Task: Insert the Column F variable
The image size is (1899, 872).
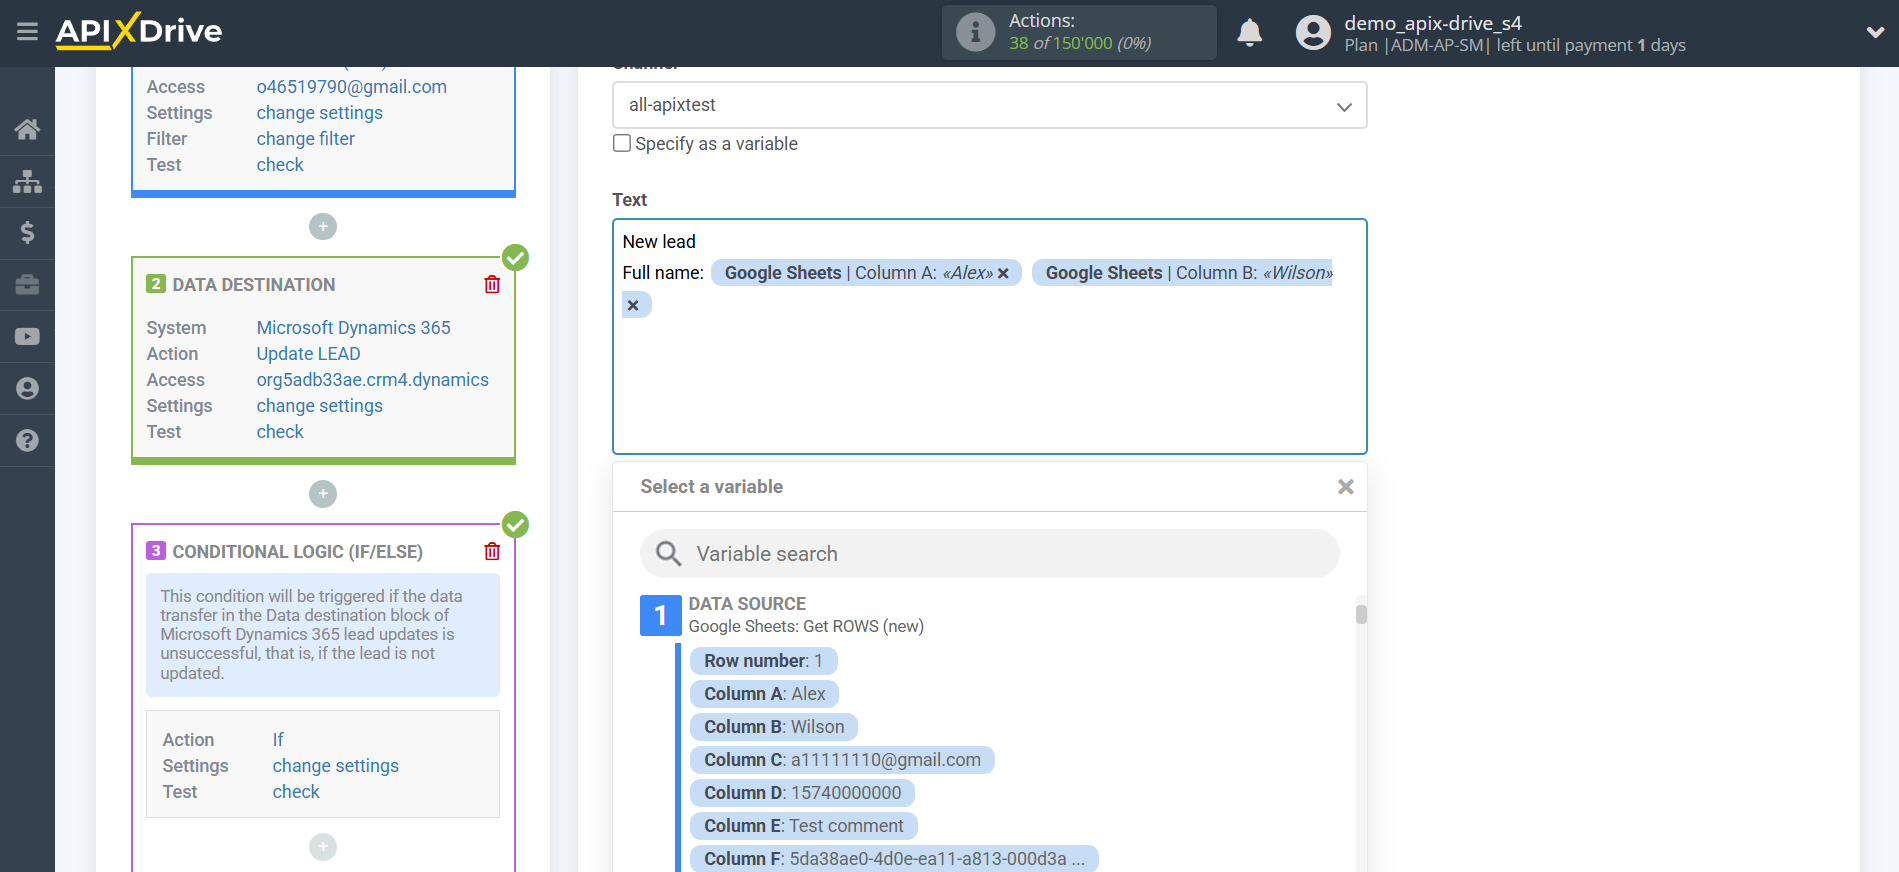Action: click(894, 859)
